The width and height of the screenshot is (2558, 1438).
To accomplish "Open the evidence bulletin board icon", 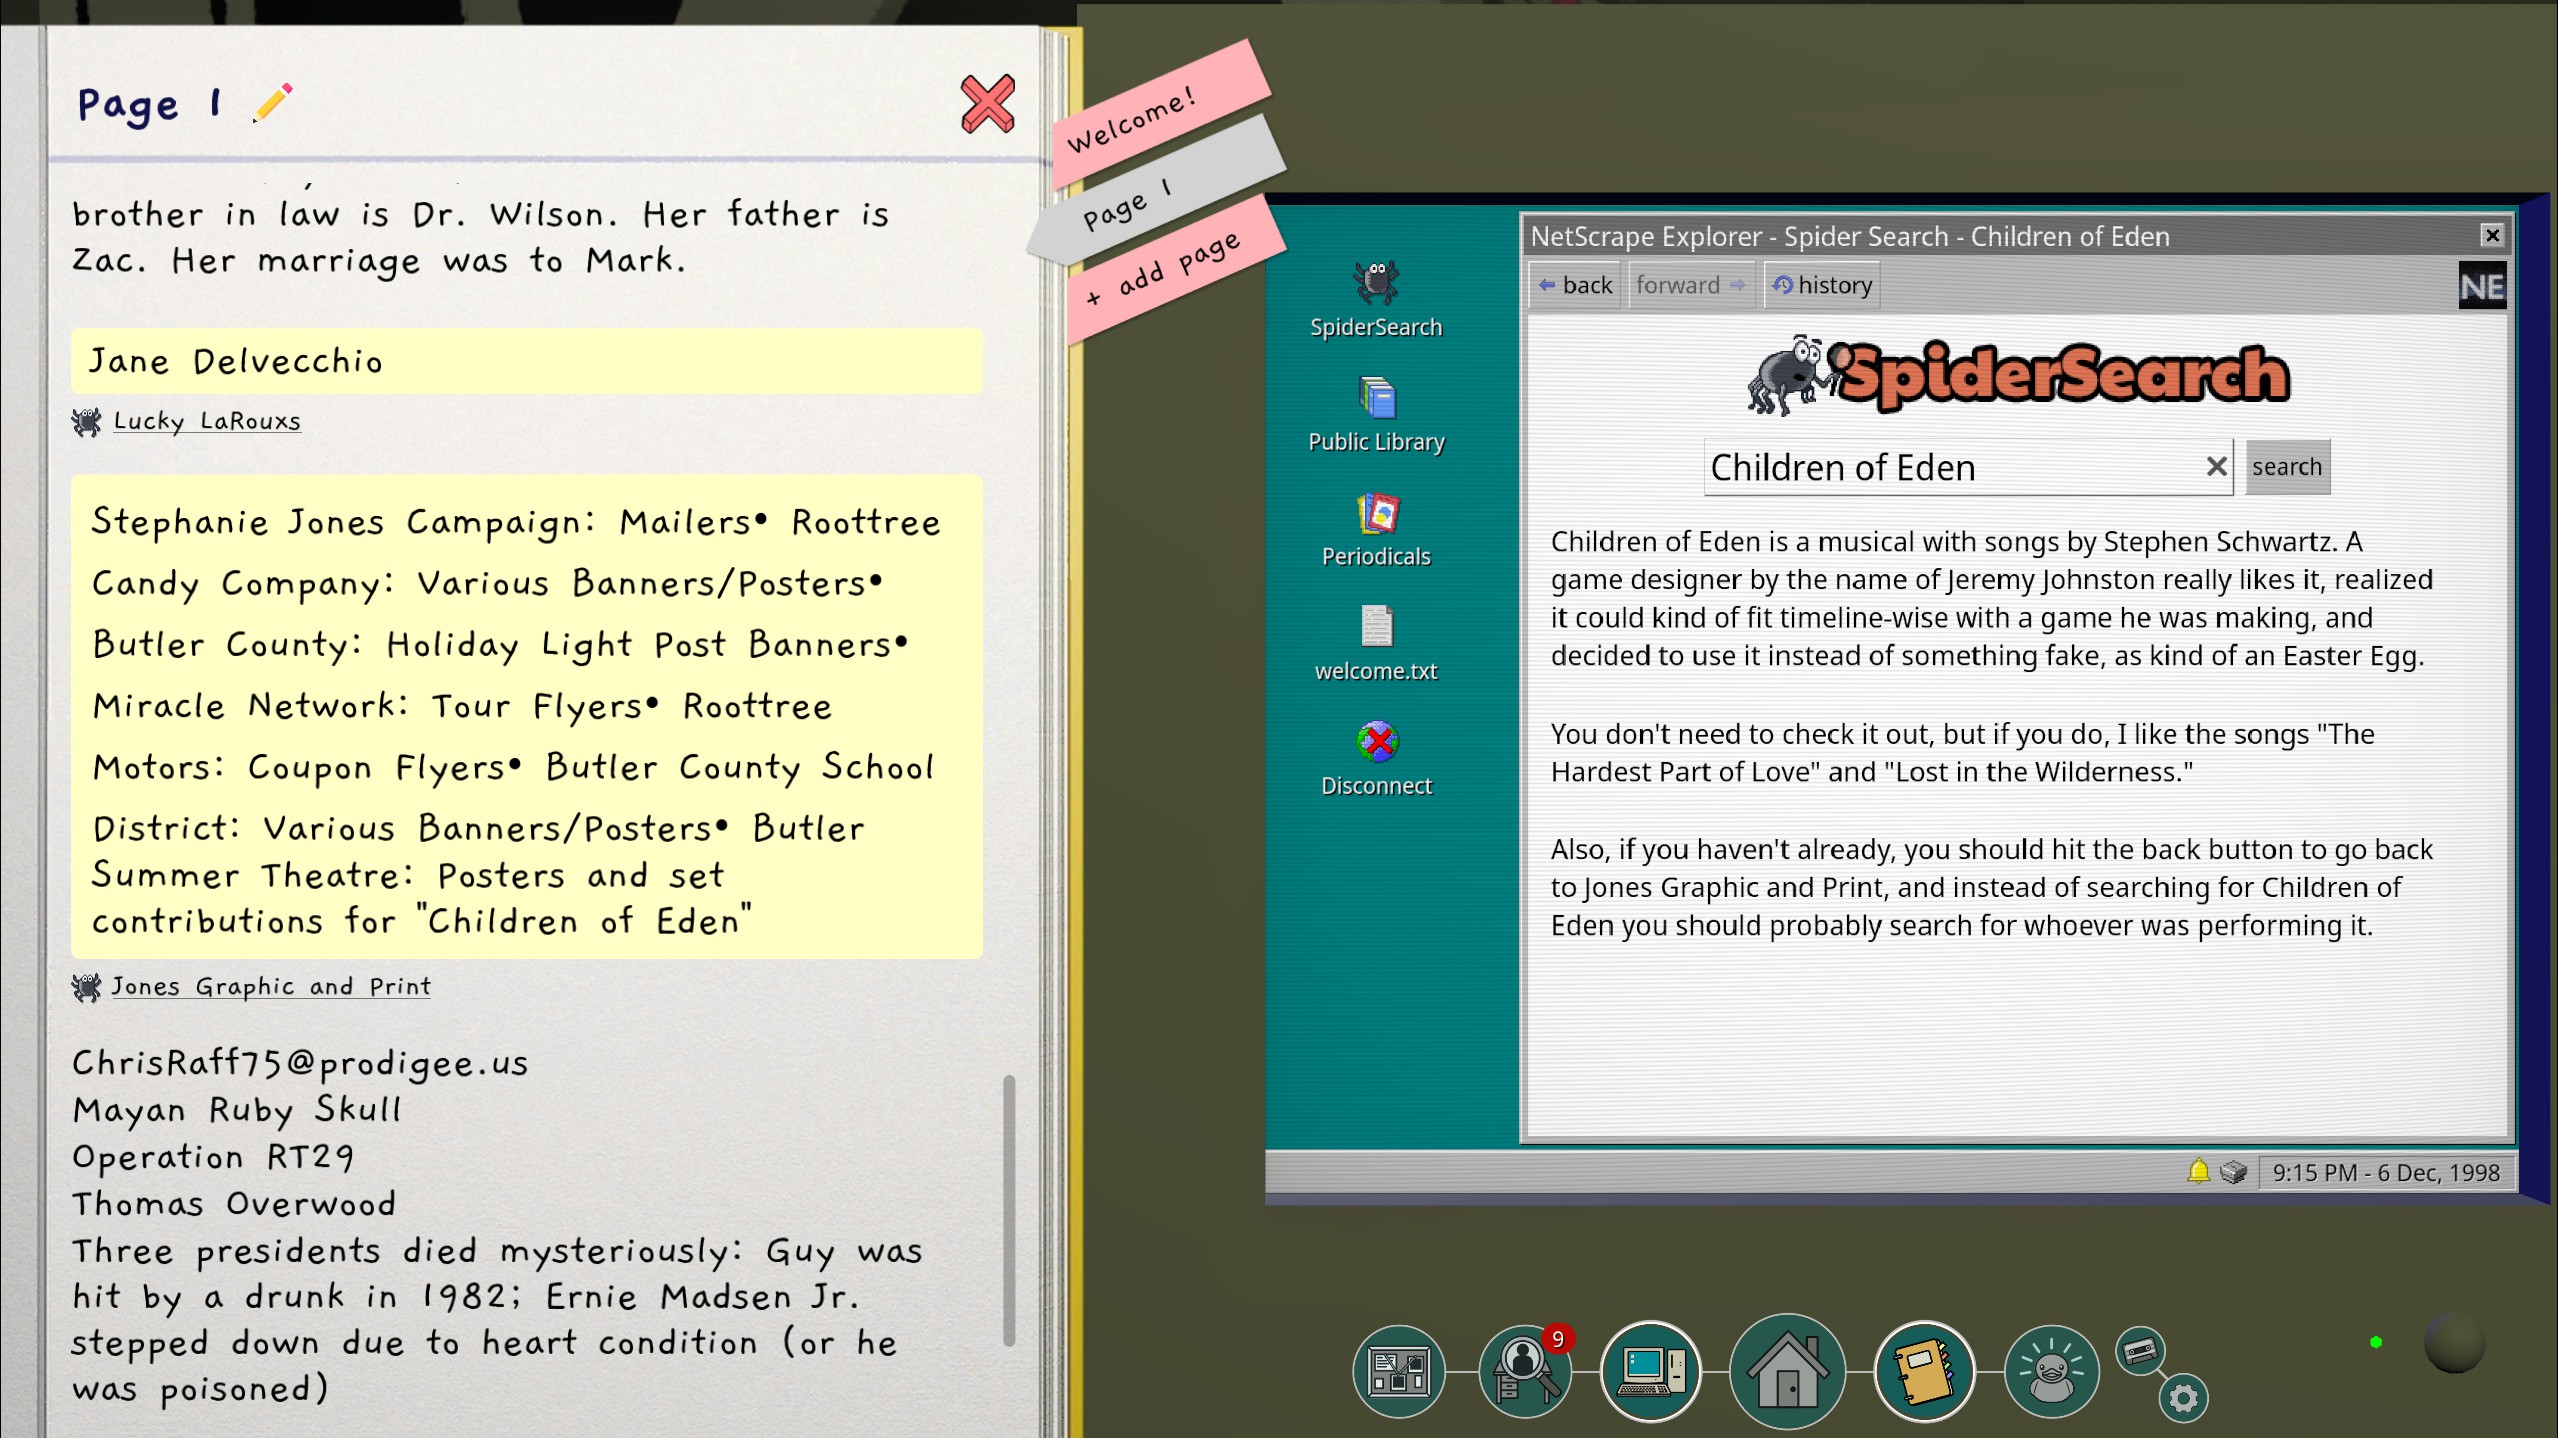I will [1398, 1370].
